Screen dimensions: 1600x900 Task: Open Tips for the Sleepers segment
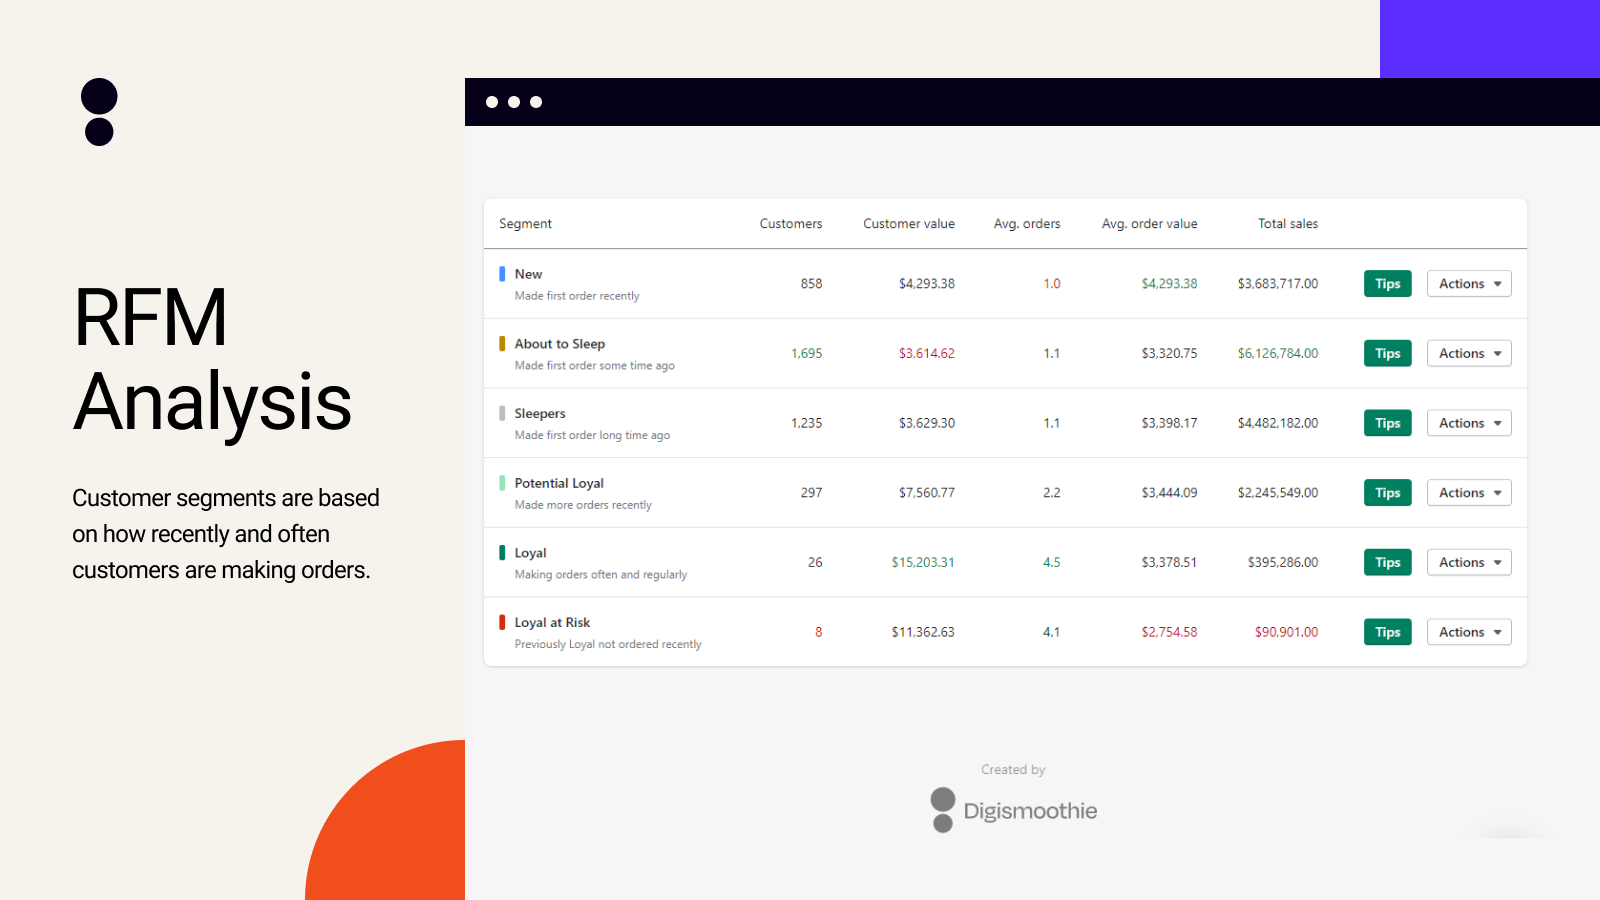click(1387, 423)
